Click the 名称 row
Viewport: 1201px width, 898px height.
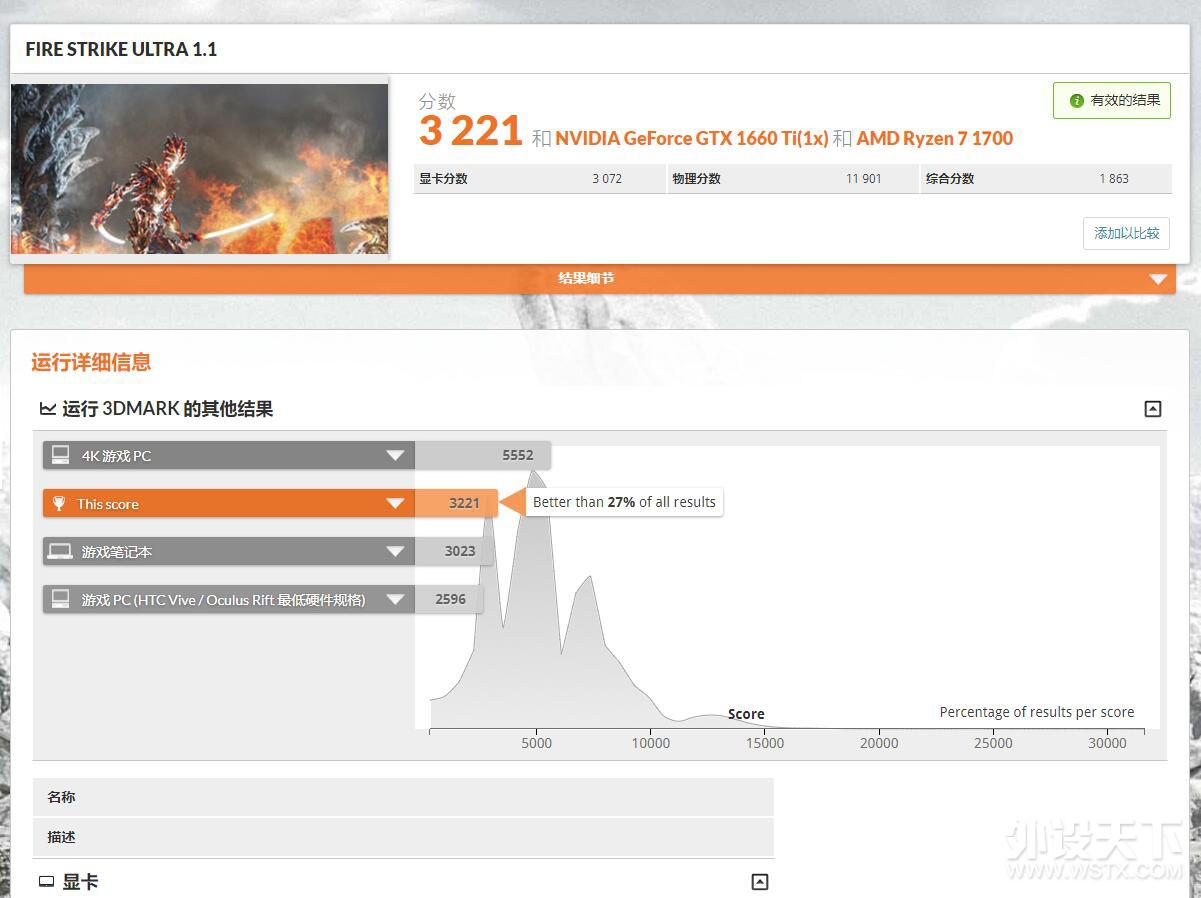click(x=403, y=797)
